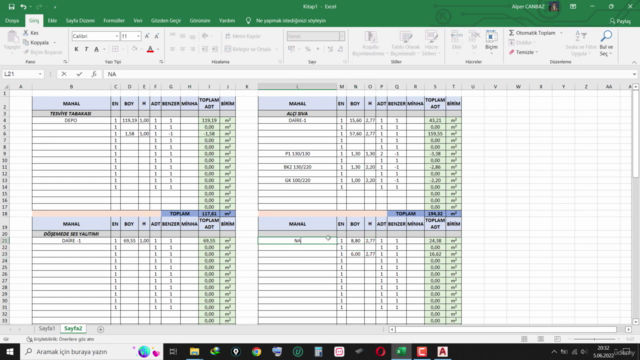
Task: Open Pano clipboard dialog launcher
Action: tap(65, 62)
